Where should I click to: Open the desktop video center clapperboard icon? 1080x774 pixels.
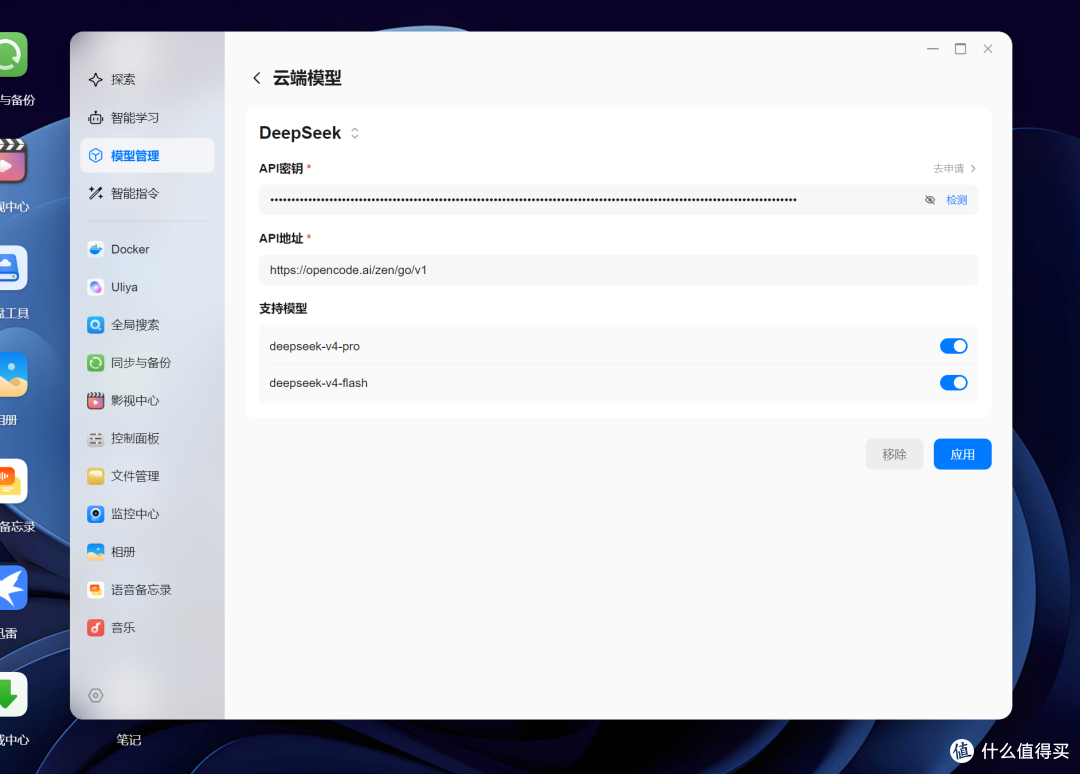pyautogui.click(x=12, y=161)
